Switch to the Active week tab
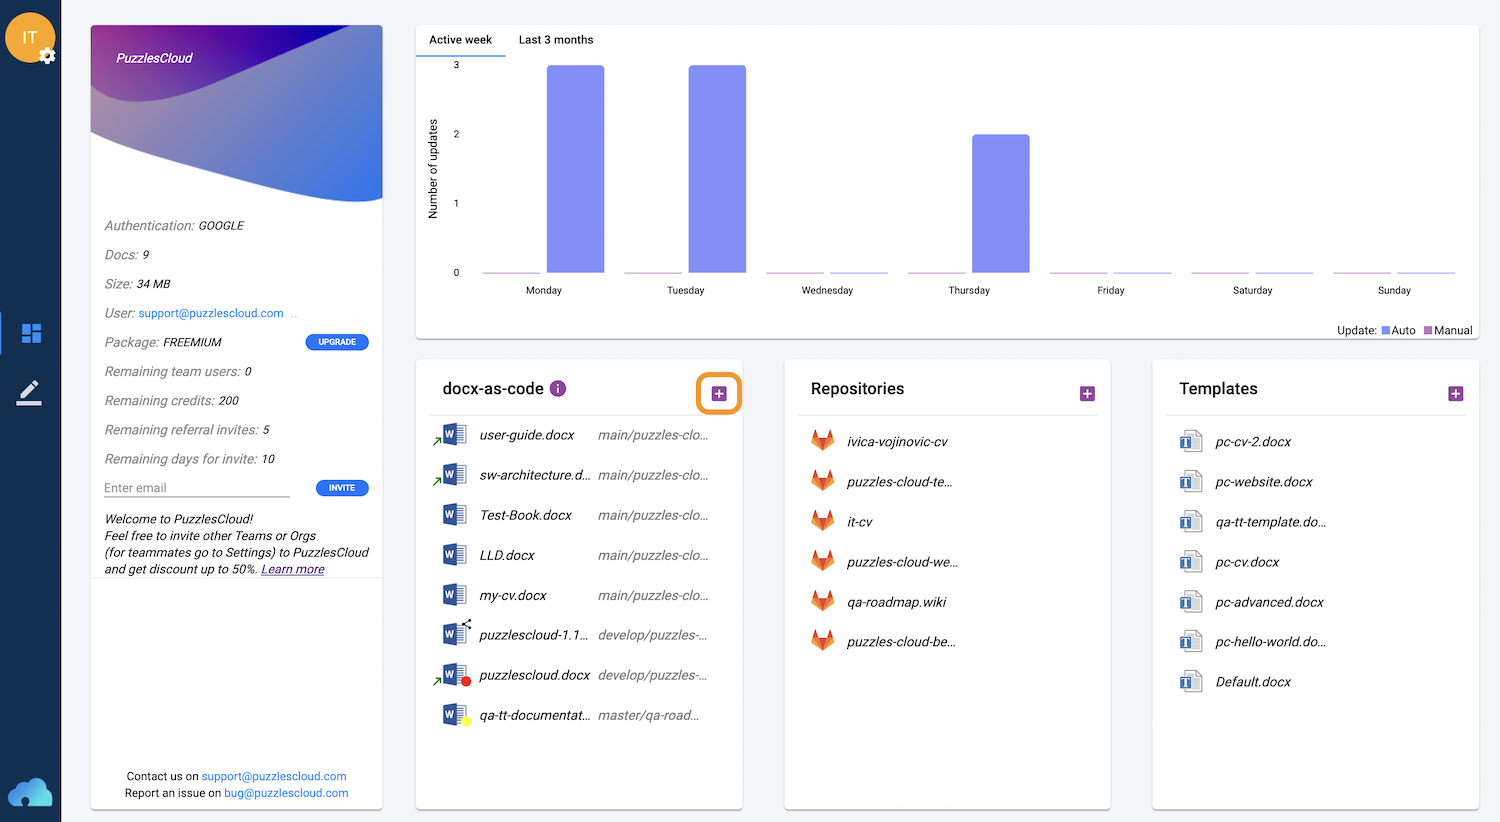 pyautogui.click(x=460, y=40)
